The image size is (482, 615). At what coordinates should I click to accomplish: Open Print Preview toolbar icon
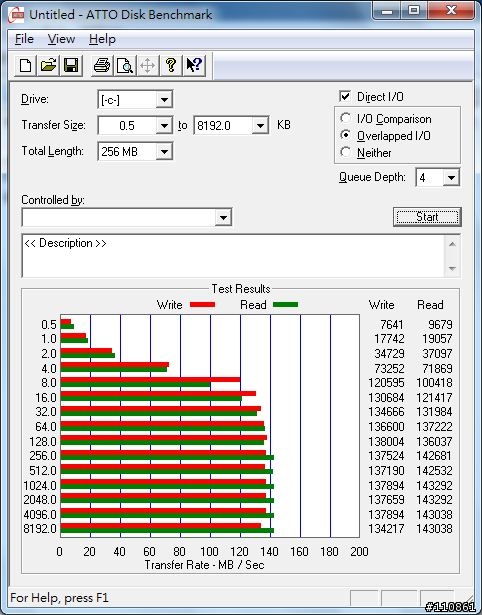(125, 65)
